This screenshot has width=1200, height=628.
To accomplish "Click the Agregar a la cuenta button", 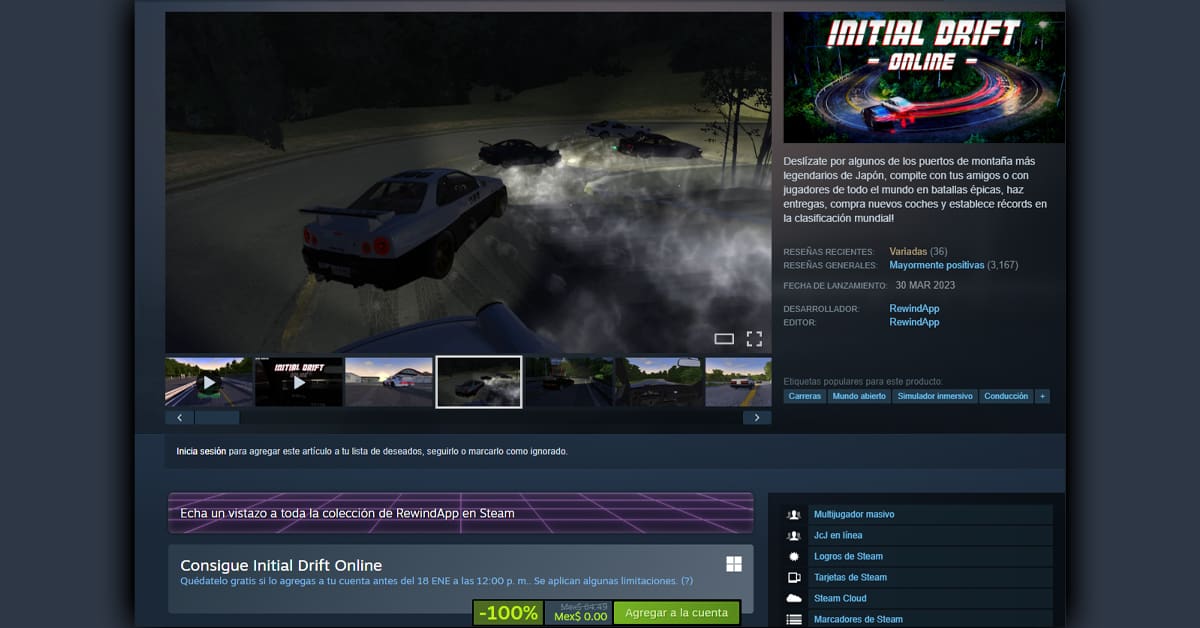I will point(676,613).
